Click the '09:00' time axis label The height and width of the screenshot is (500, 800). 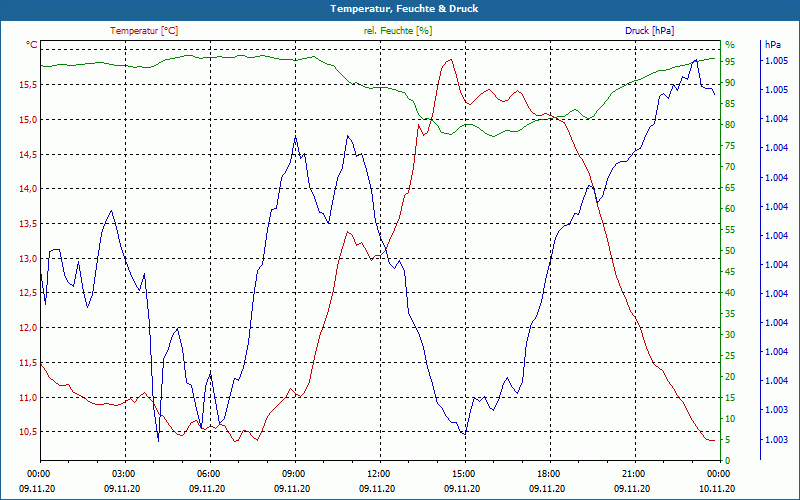[294, 474]
